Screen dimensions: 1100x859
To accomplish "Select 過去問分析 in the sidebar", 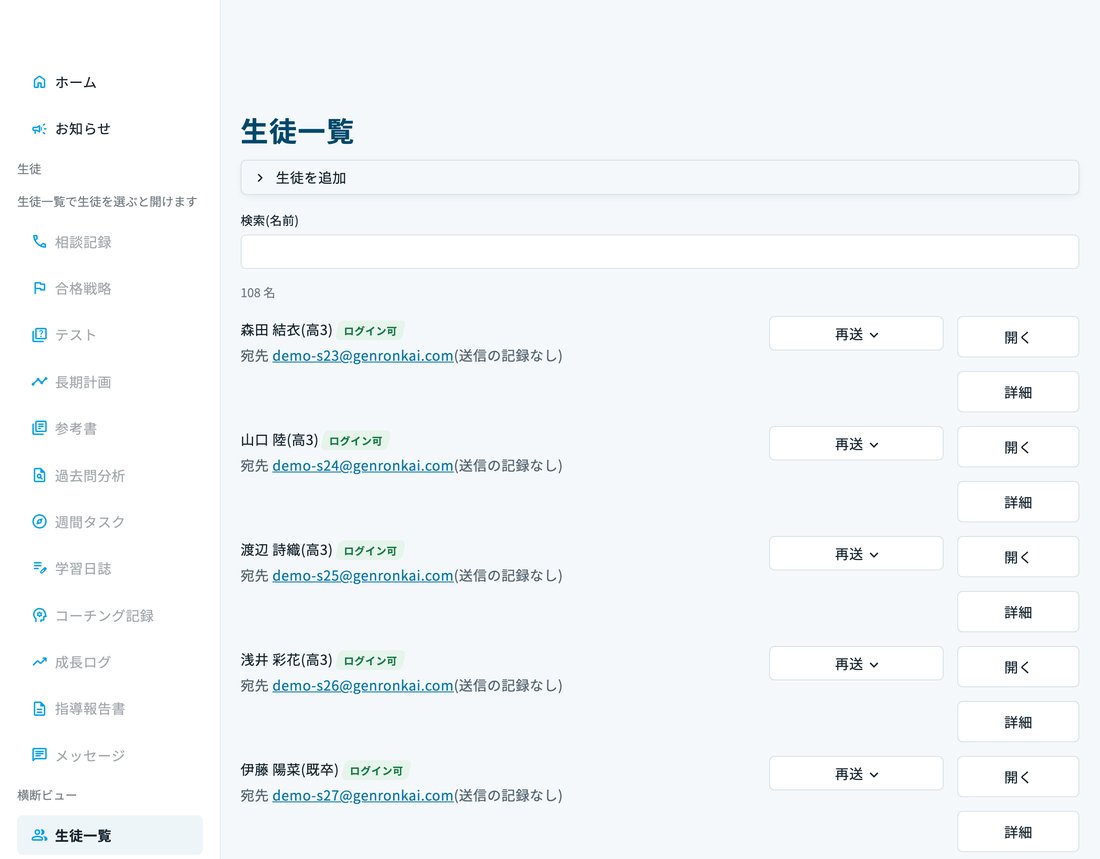I will tap(110, 475).
